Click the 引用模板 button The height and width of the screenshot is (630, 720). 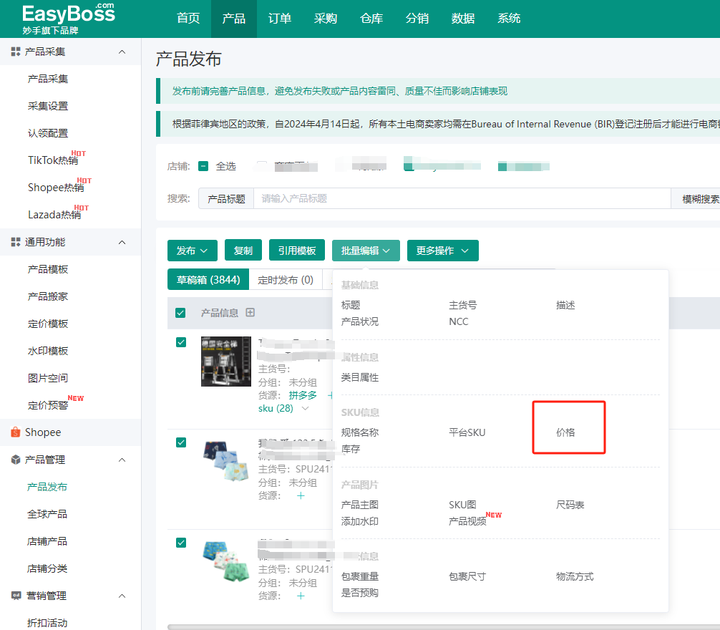pos(296,250)
